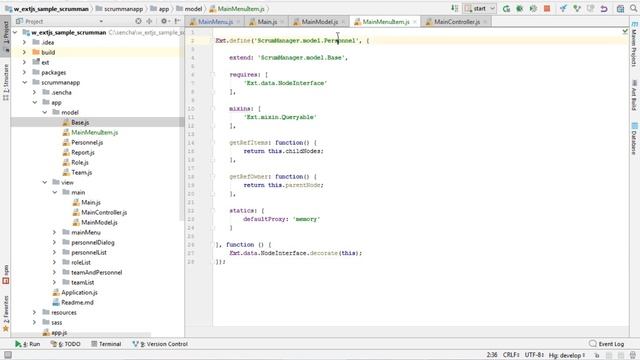Click the Event Log icon

pyautogui.click(x=593, y=344)
